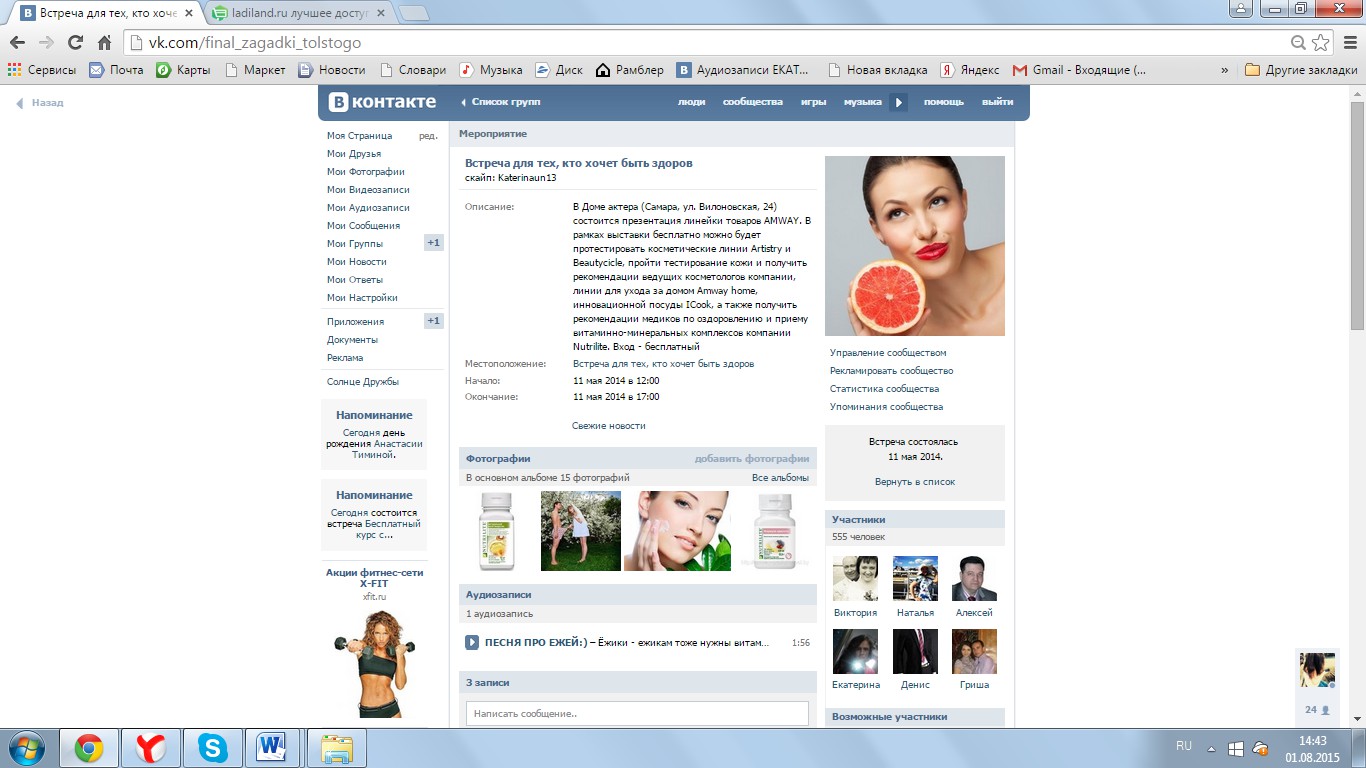Open the Яндекс bookmark
Screen dimensions: 1366x768
click(970, 70)
